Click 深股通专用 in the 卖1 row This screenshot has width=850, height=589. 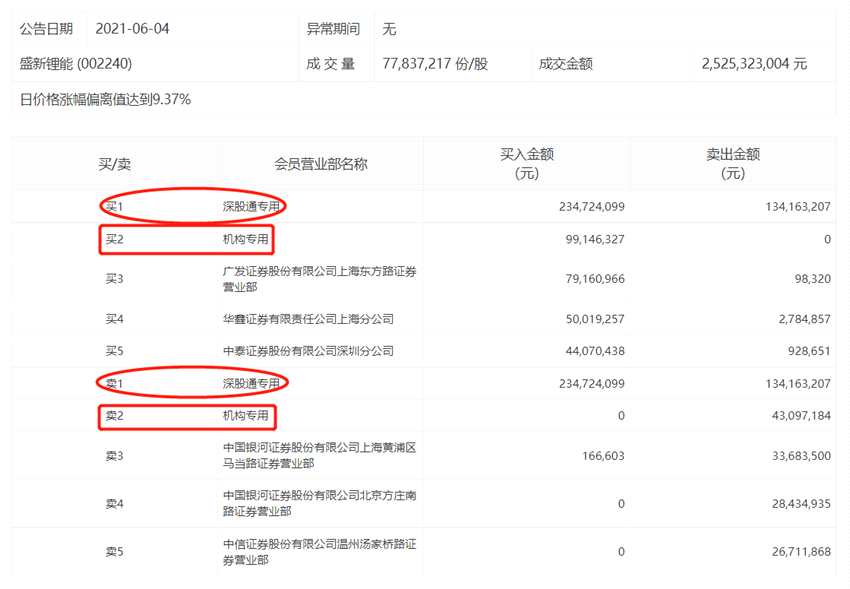tap(251, 383)
